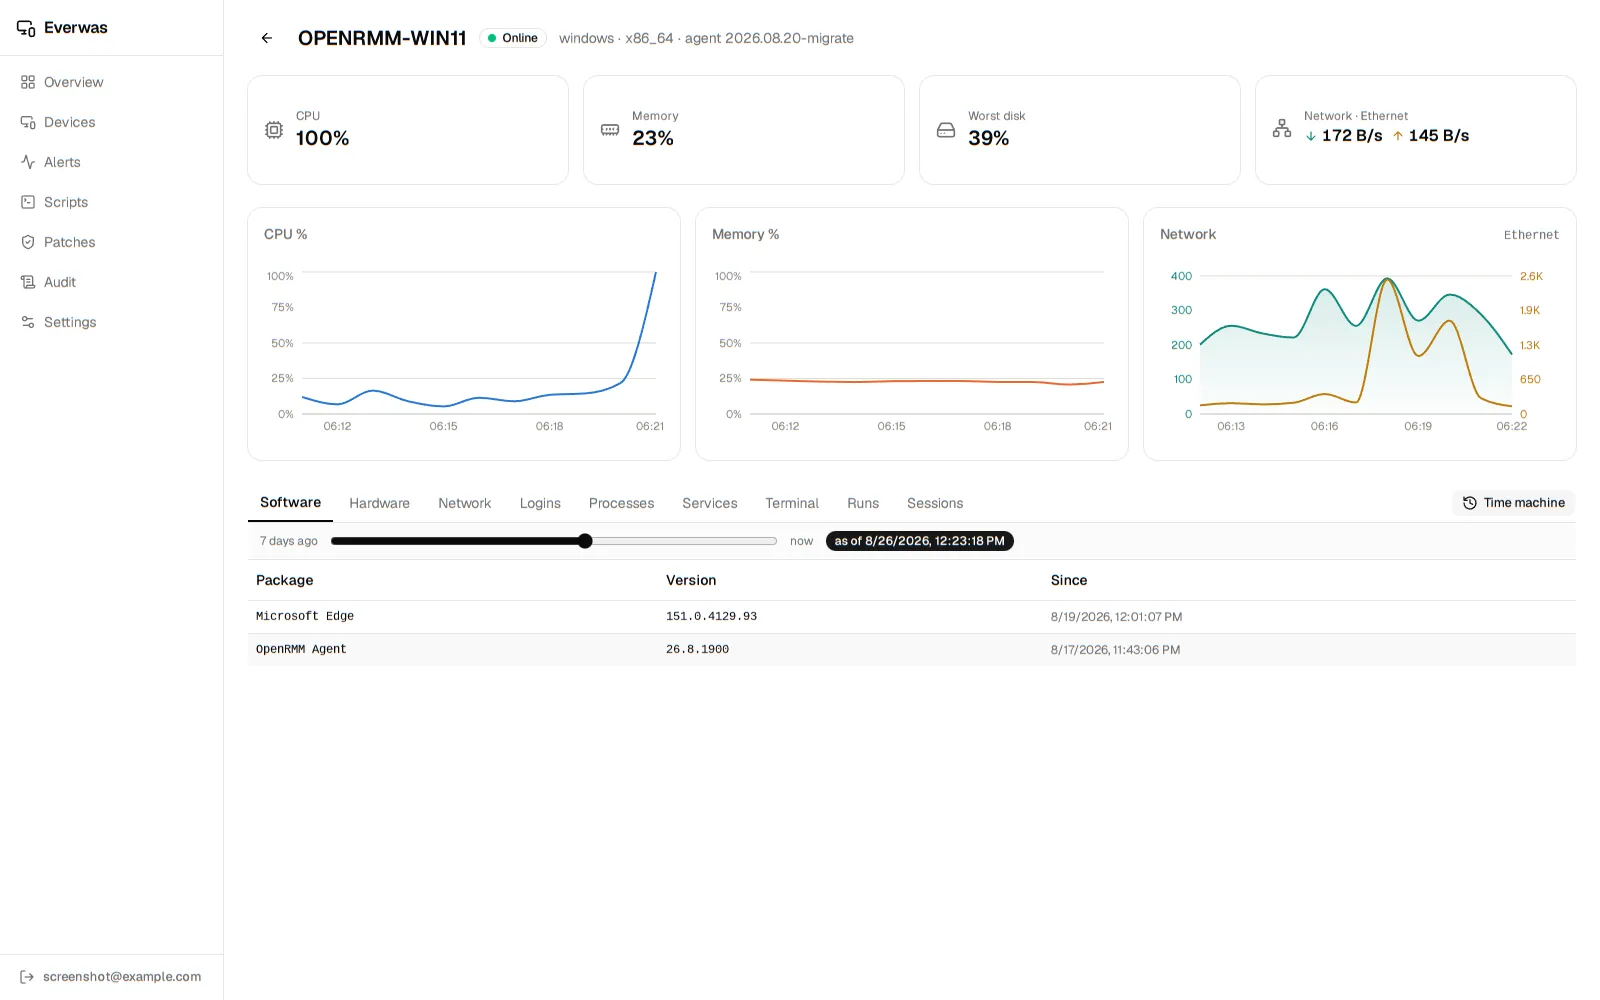The image size is (1600, 1000).
Task: Click the 'now' end of the slider
Action: (801, 541)
